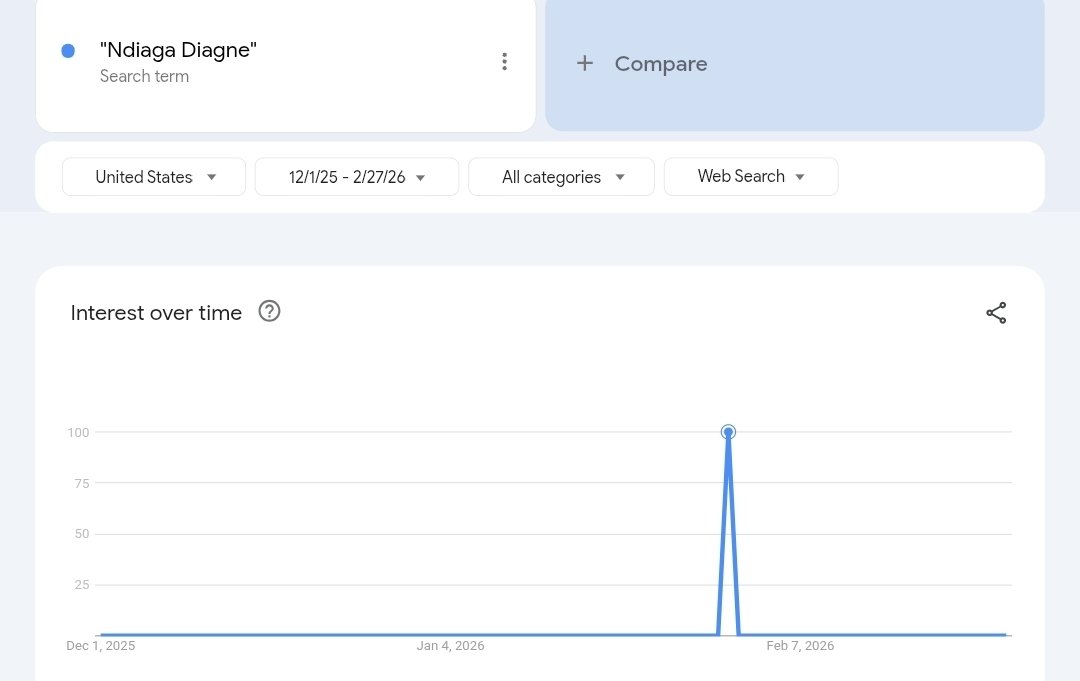The image size is (1080, 681).
Task: Click the "100" y-axis label
Action: click(x=79, y=432)
